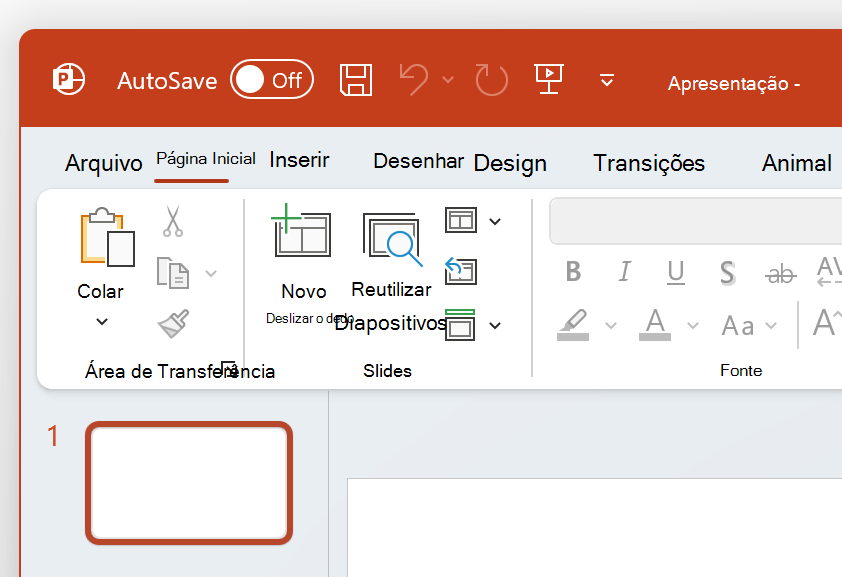The image size is (842, 577).
Task: Add a new slide with Novo icon
Action: click(x=301, y=230)
